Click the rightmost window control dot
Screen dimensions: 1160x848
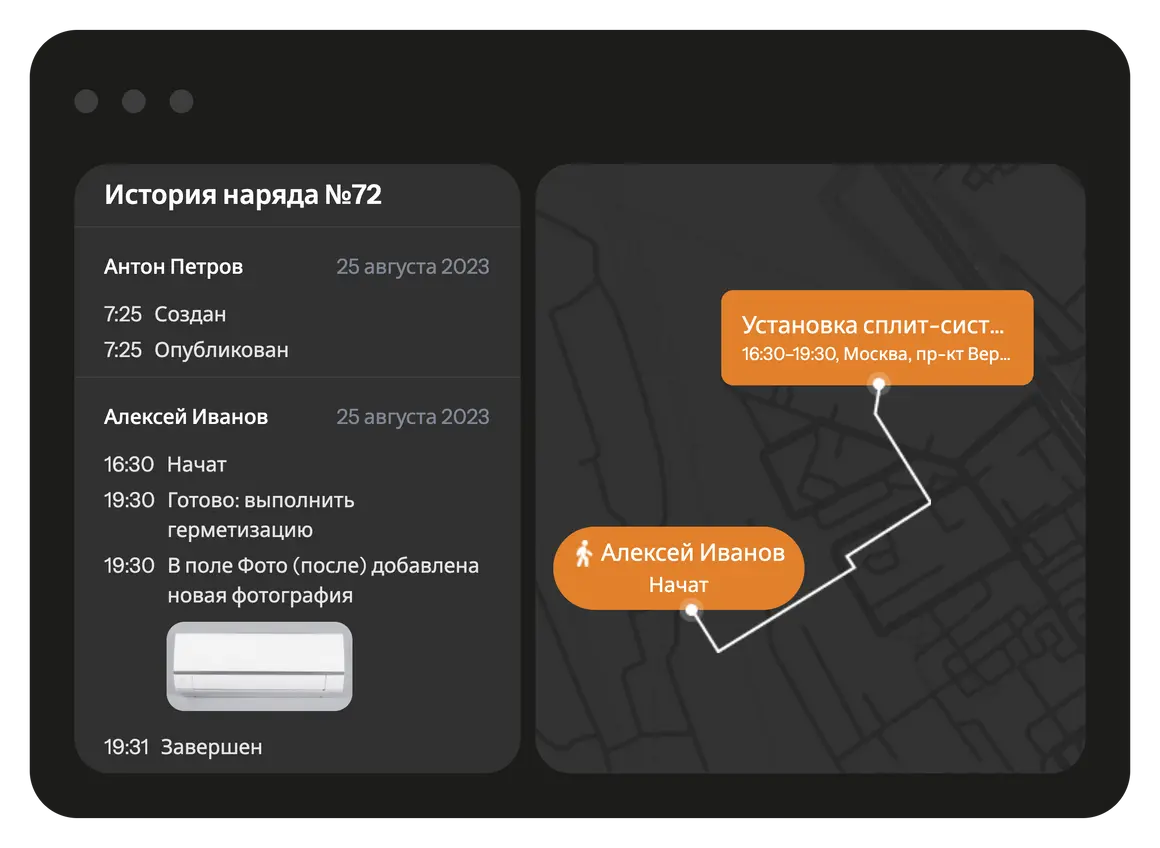click(181, 101)
